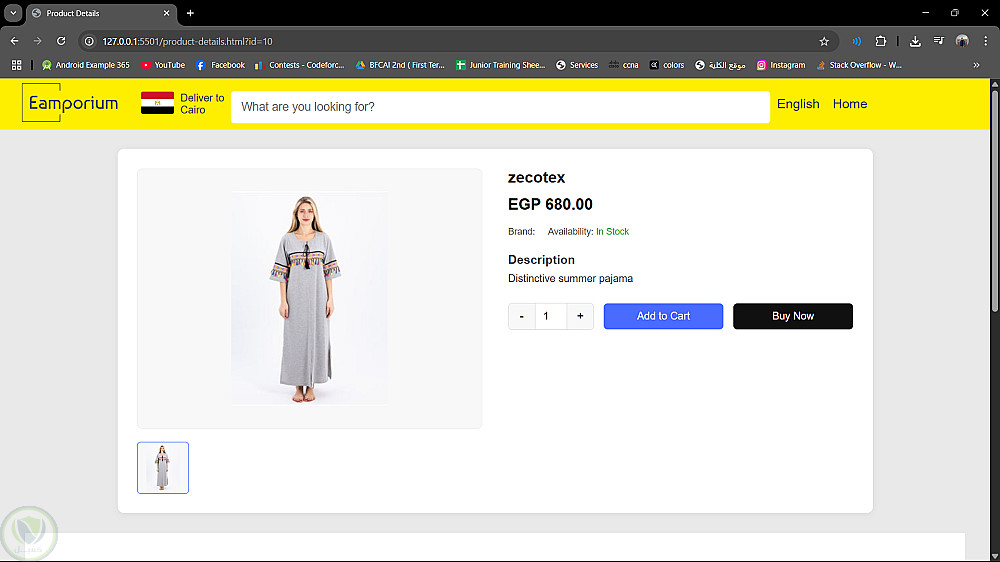Select the pajama thumbnail image
This screenshot has height=562, width=1000.
pyautogui.click(x=163, y=468)
